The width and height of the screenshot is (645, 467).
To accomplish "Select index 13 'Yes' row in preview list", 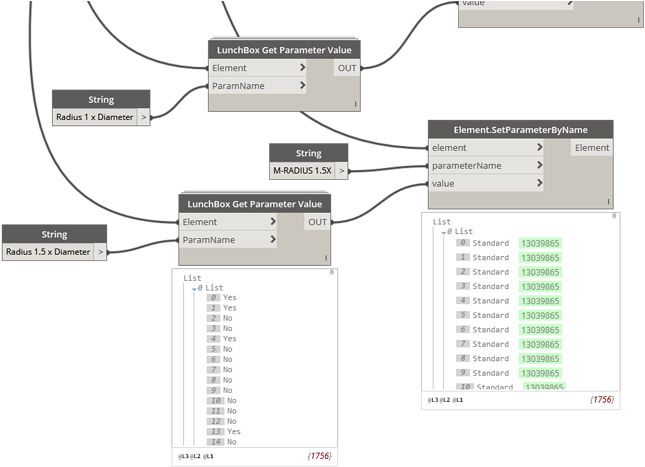I will [224, 431].
